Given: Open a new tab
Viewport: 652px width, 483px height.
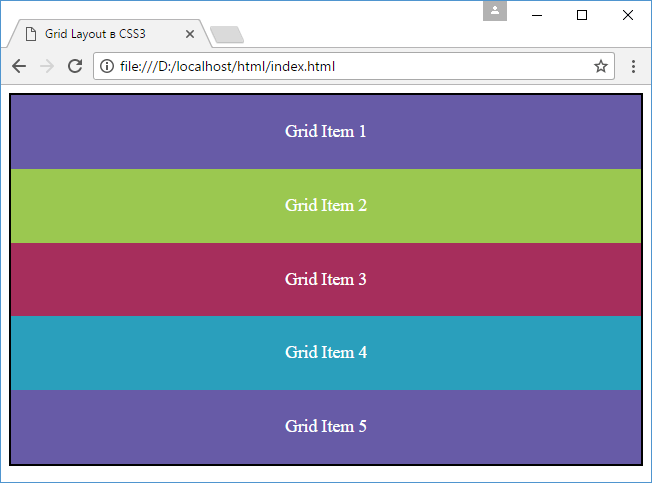Looking at the screenshot, I should (x=228, y=35).
